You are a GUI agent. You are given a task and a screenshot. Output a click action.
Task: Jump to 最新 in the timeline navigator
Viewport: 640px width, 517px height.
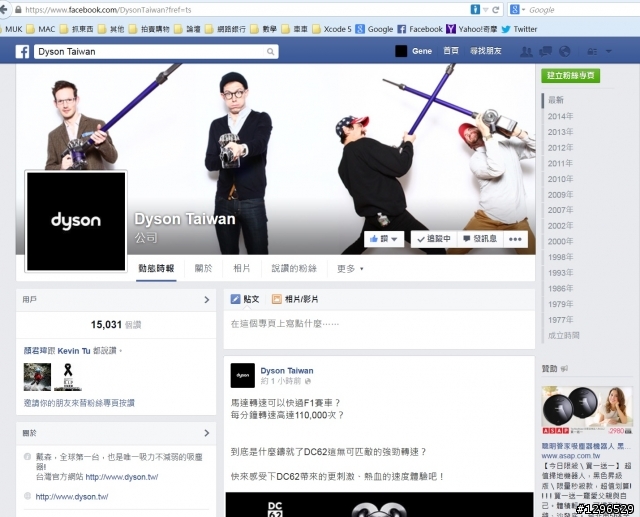[556, 100]
